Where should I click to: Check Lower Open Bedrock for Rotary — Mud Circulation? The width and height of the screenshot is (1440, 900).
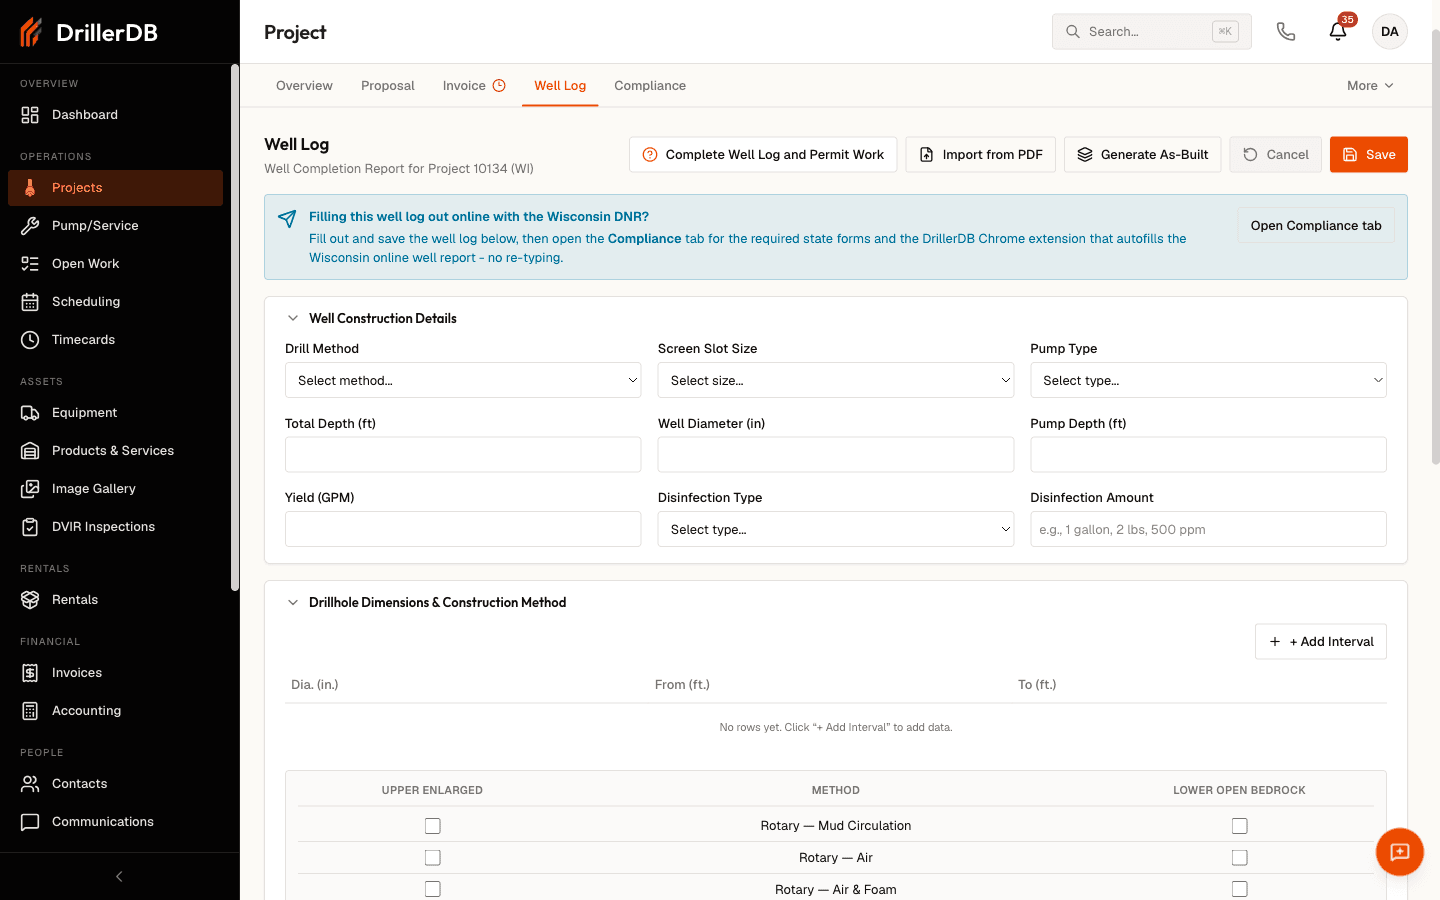pyautogui.click(x=1240, y=826)
